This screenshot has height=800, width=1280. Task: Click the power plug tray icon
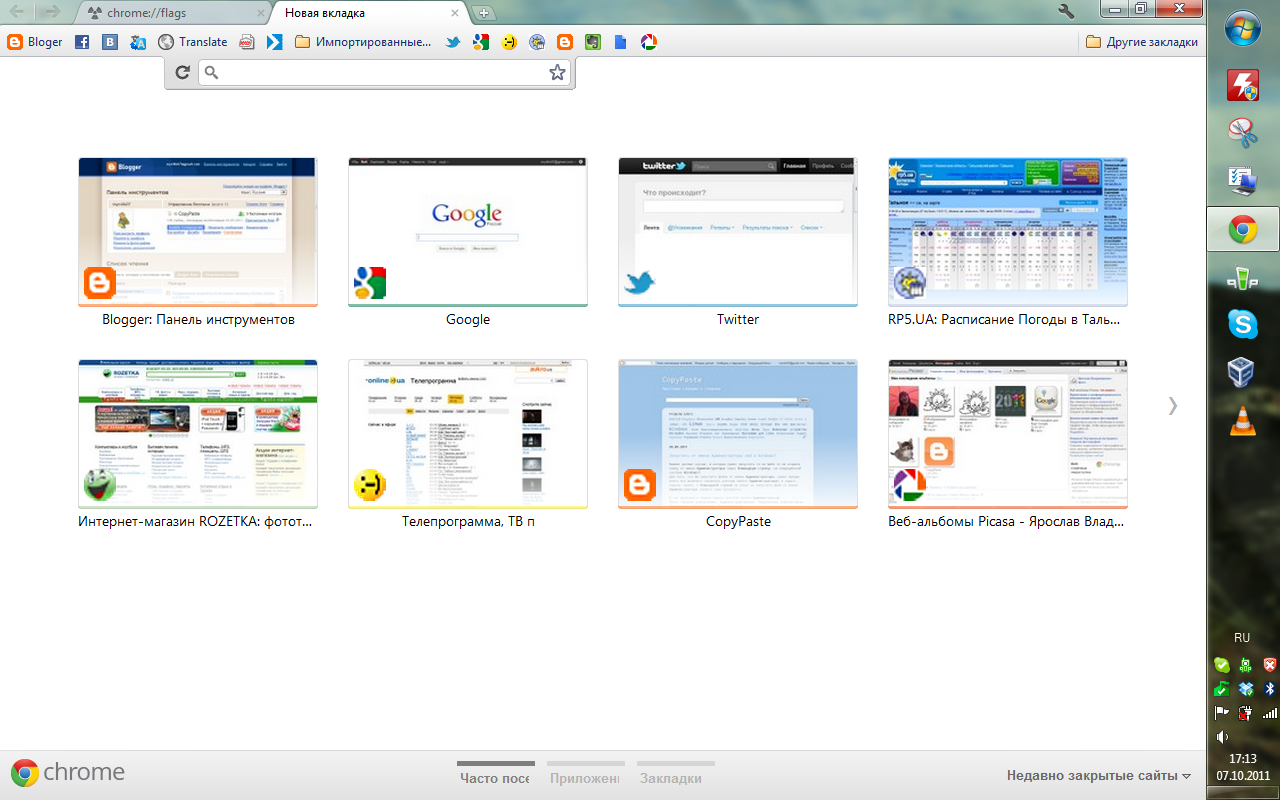(x=1246, y=712)
